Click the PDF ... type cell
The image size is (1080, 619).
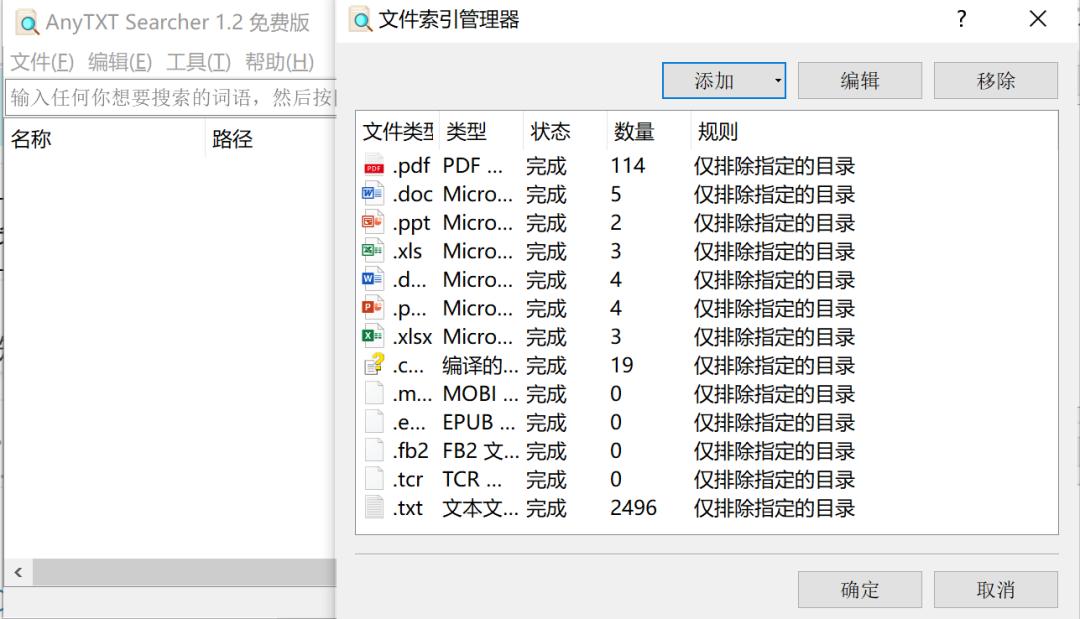pos(472,166)
